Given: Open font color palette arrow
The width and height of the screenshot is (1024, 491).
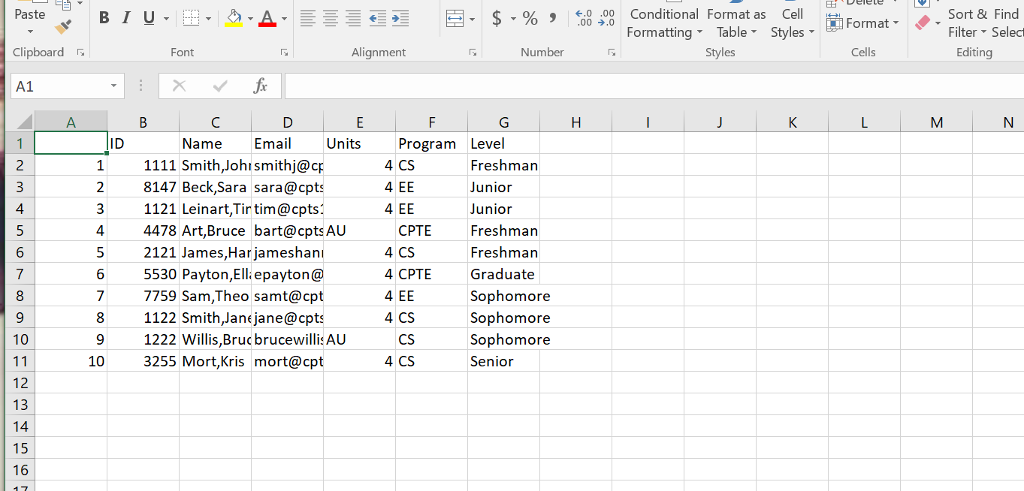Looking at the screenshot, I should tap(285, 19).
